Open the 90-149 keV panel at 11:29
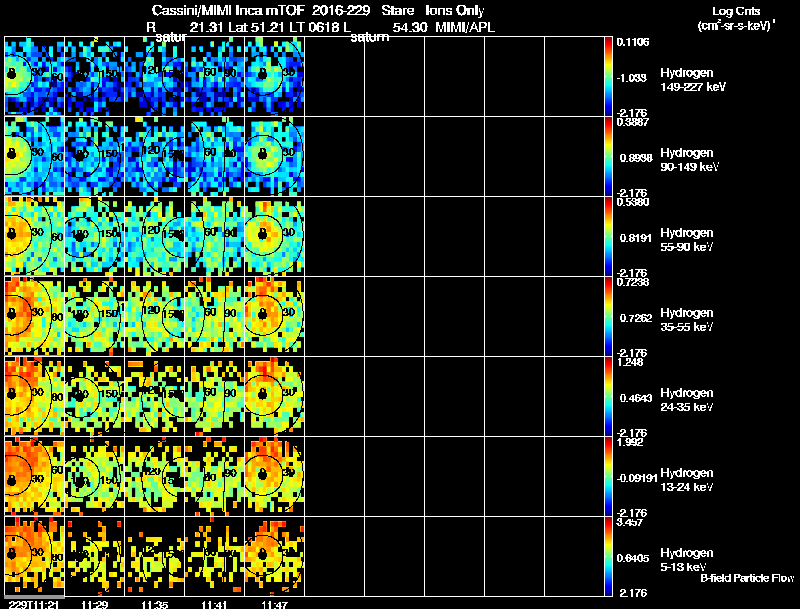This screenshot has width=800, height=609. (94, 156)
